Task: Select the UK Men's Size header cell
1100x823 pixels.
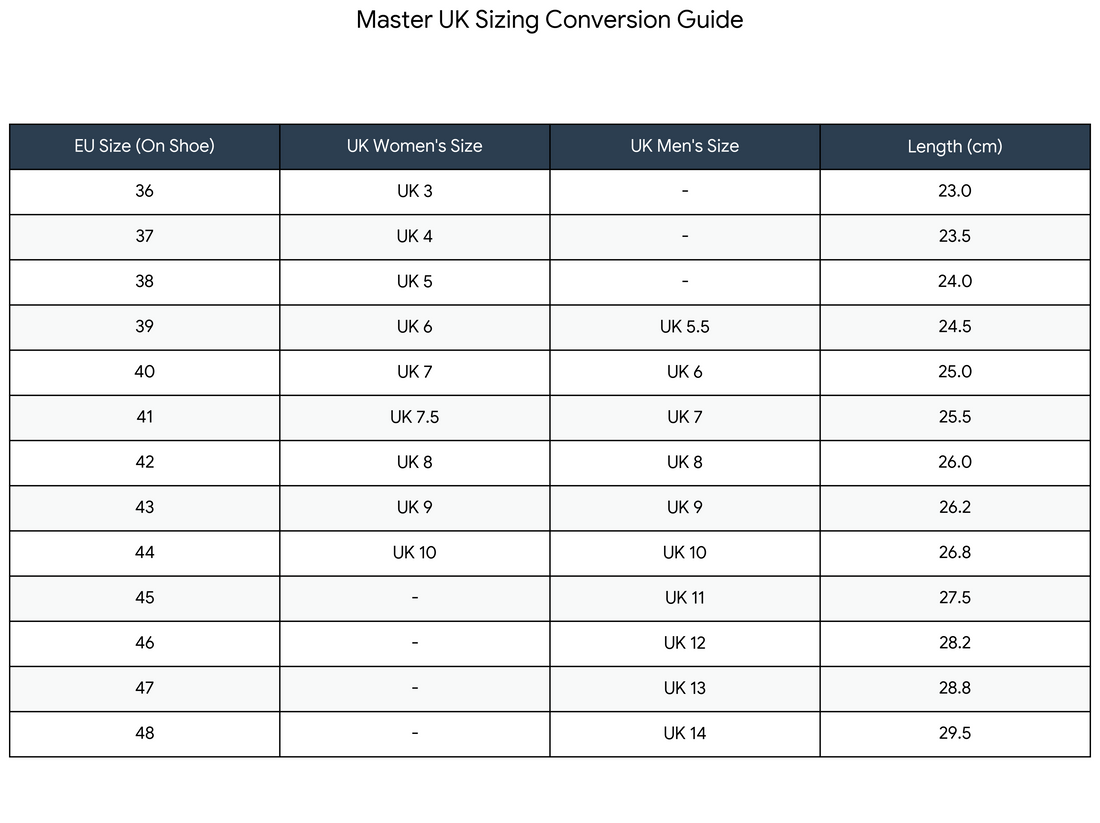Action: [685, 147]
